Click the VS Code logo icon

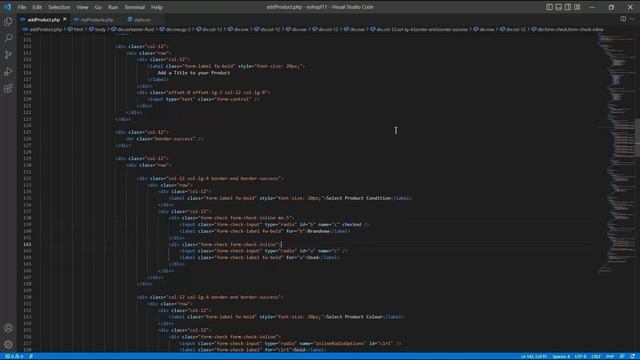(x=8, y=7)
